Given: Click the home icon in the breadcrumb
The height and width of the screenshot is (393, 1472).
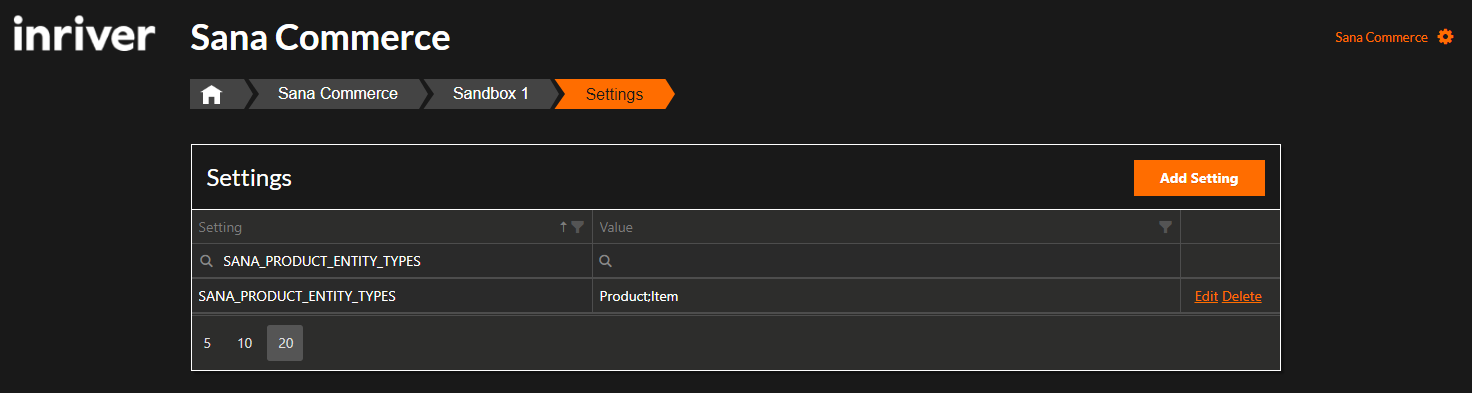Looking at the screenshot, I should (211, 95).
